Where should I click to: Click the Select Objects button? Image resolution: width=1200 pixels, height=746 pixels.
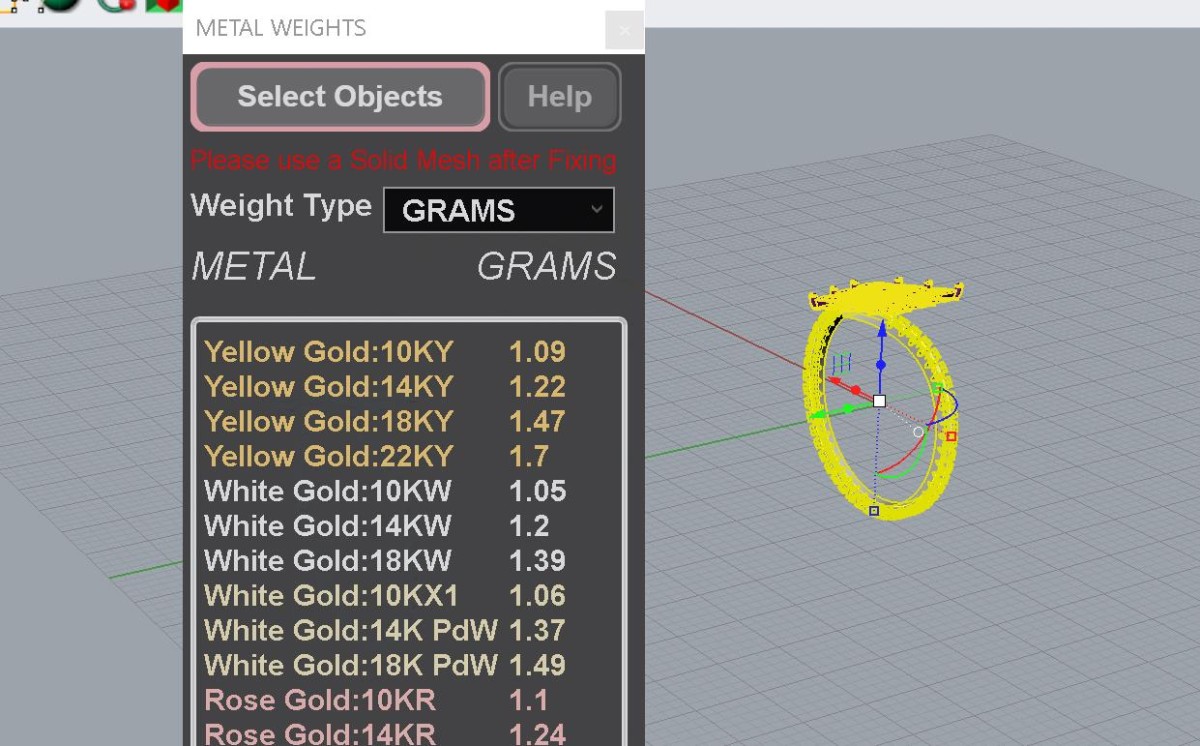(x=340, y=97)
